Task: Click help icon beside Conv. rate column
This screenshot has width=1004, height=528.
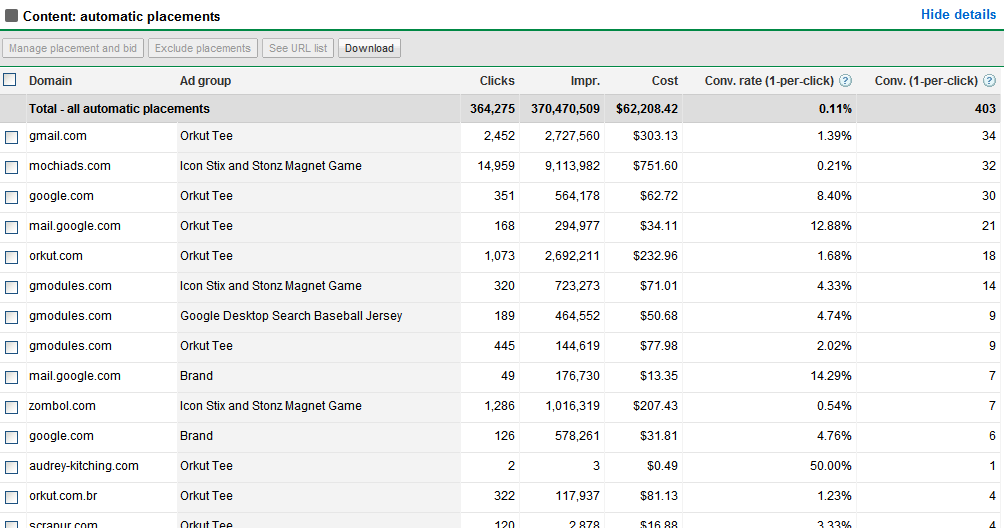Action: pos(845,81)
